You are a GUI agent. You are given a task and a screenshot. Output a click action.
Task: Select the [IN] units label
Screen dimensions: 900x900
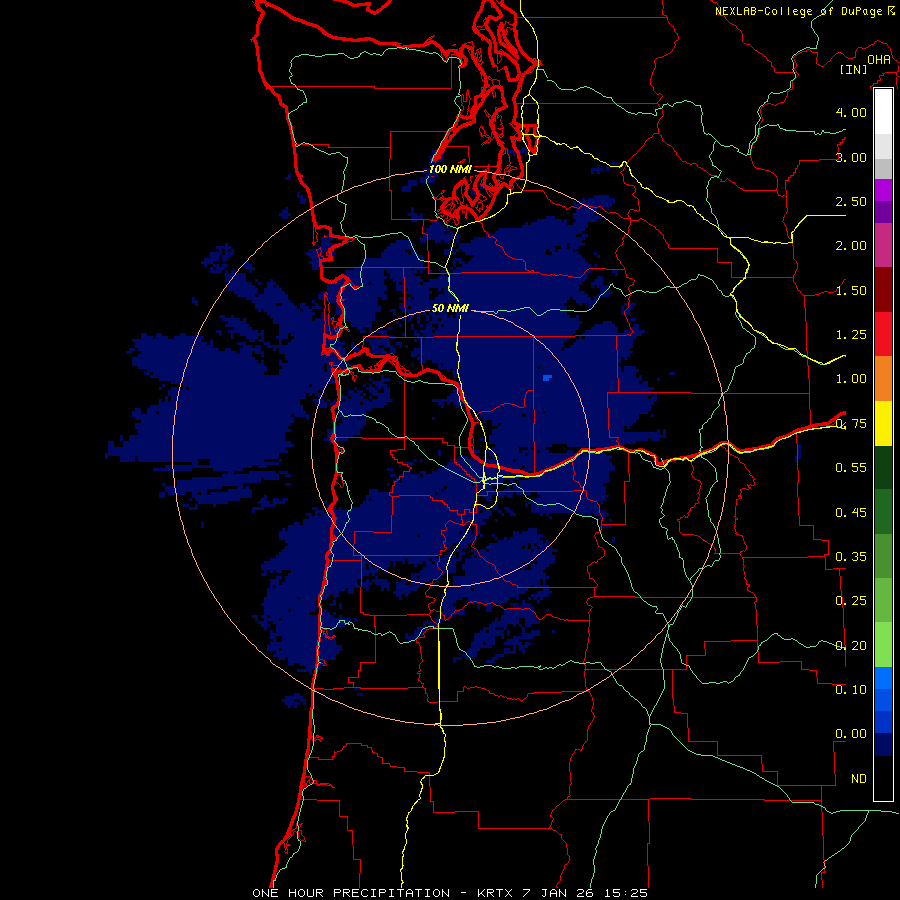coord(854,69)
